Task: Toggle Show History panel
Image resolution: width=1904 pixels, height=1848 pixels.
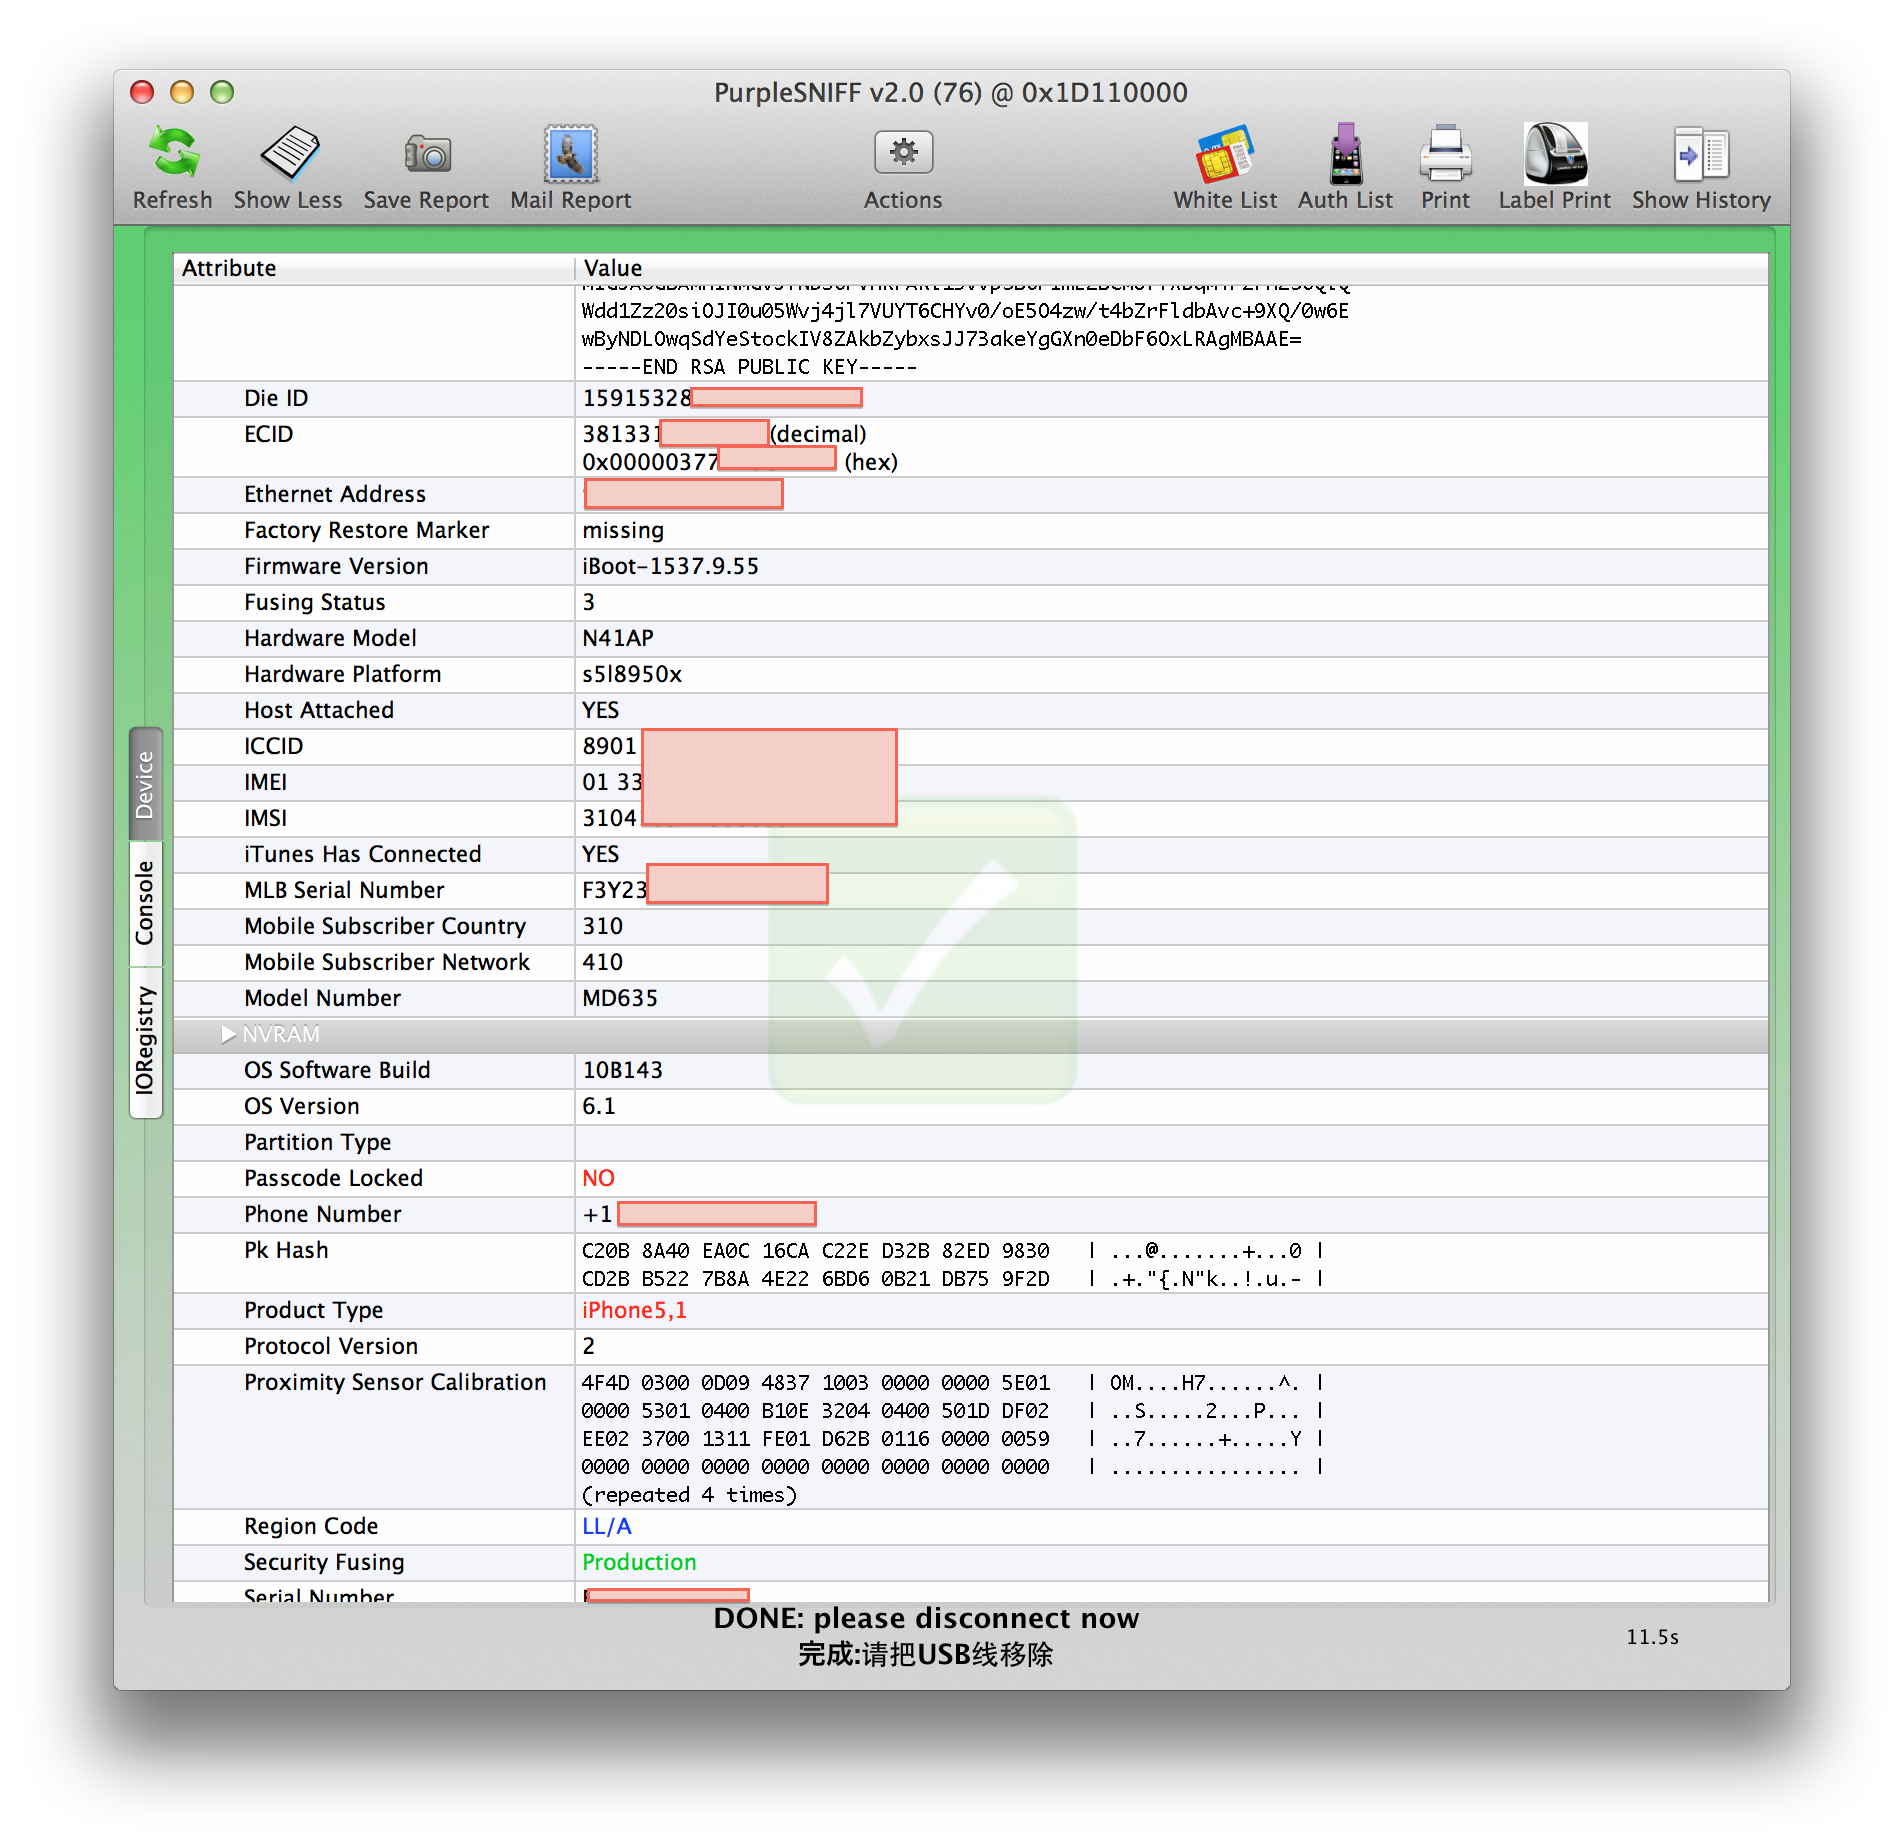Action: [1701, 154]
